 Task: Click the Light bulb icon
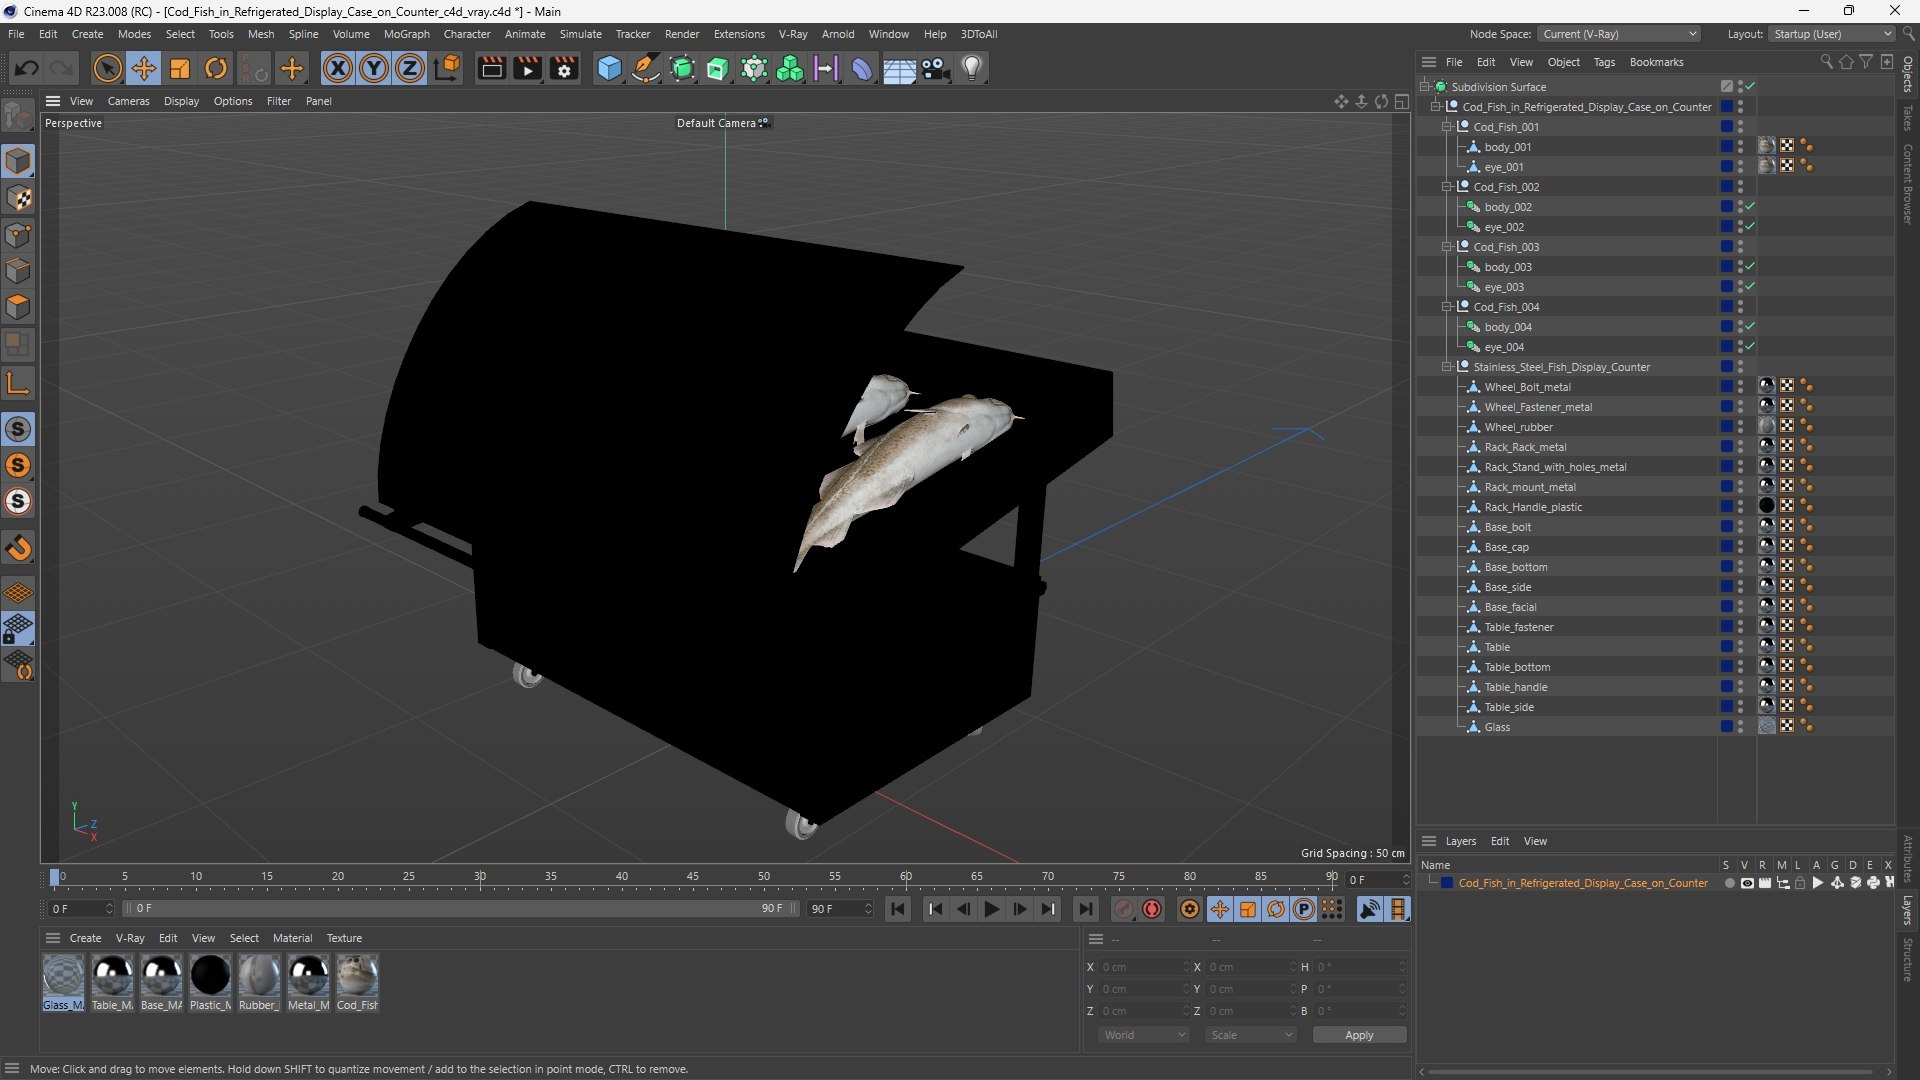click(972, 68)
